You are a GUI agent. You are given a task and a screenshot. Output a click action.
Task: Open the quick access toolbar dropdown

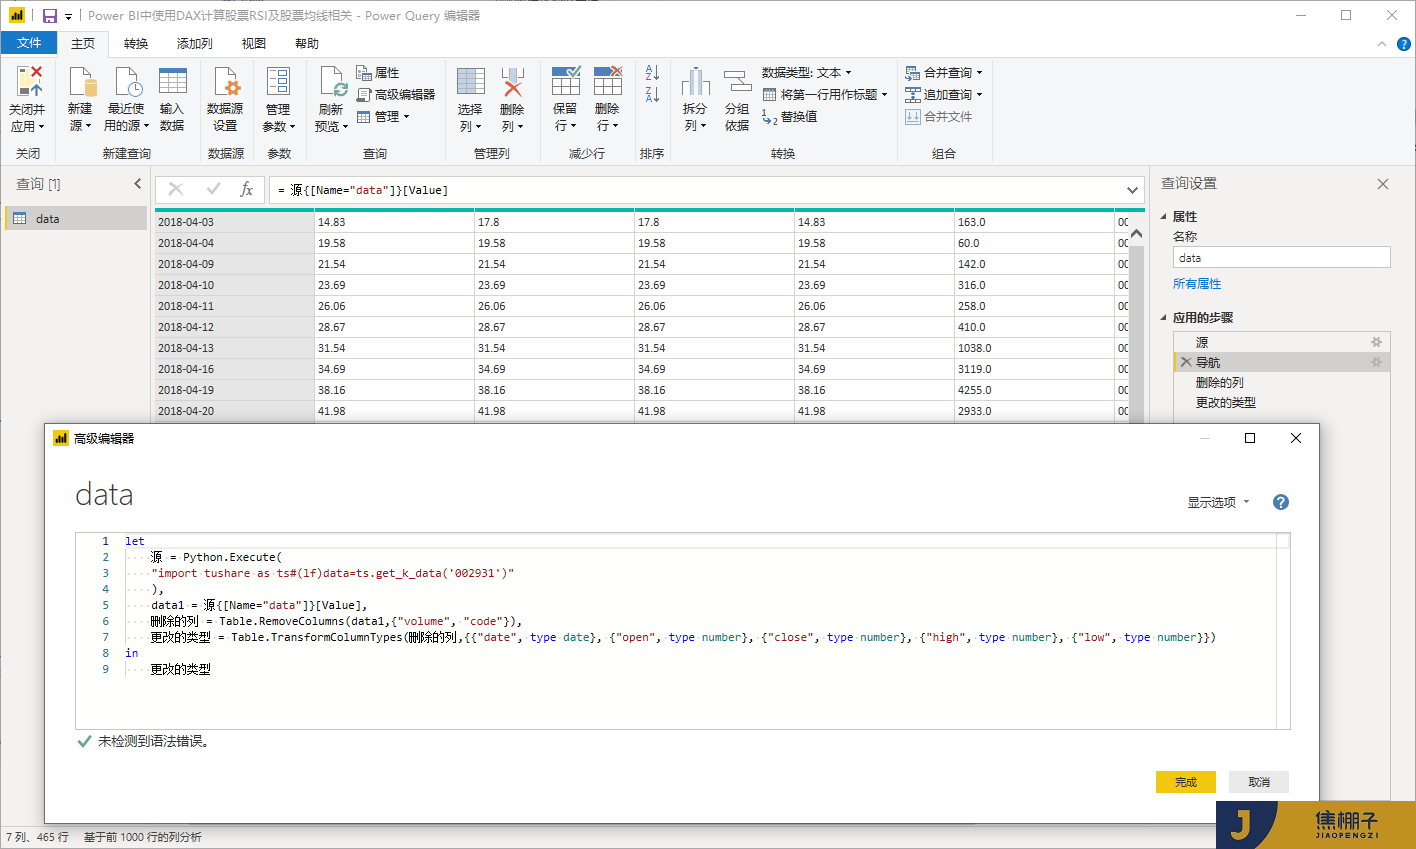click(68, 17)
